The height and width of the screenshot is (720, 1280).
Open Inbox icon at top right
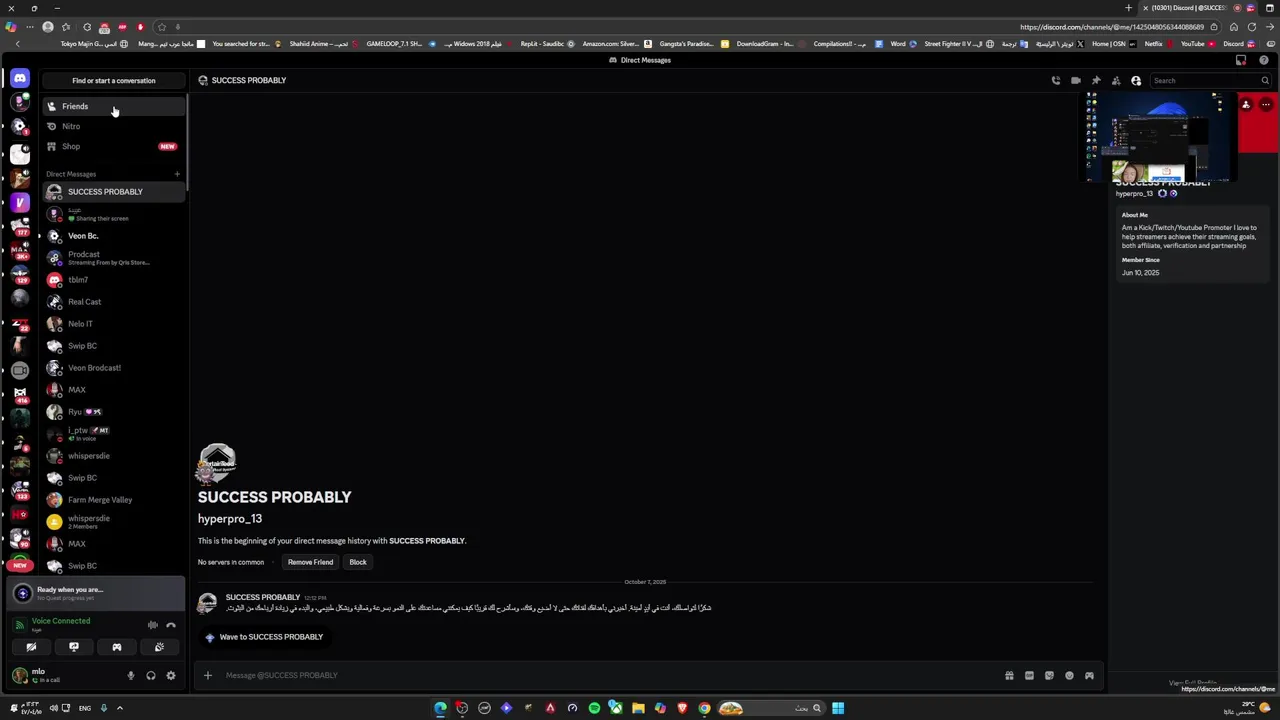click(1241, 60)
